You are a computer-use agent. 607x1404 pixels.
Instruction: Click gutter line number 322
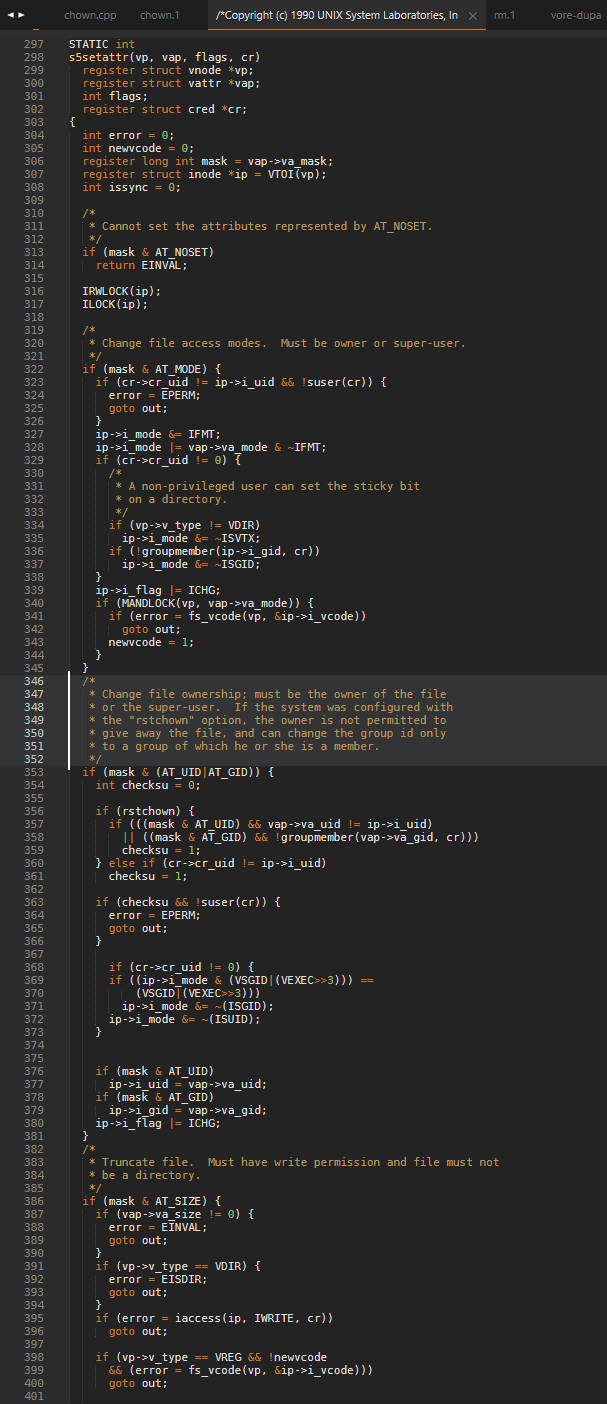pos(33,369)
